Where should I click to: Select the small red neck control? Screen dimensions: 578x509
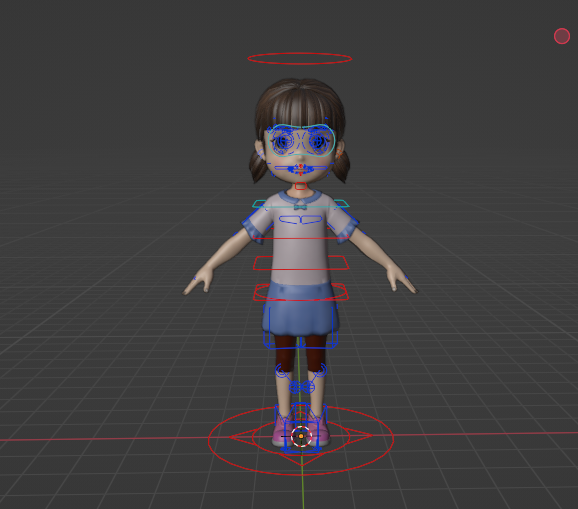tap(301, 186)
